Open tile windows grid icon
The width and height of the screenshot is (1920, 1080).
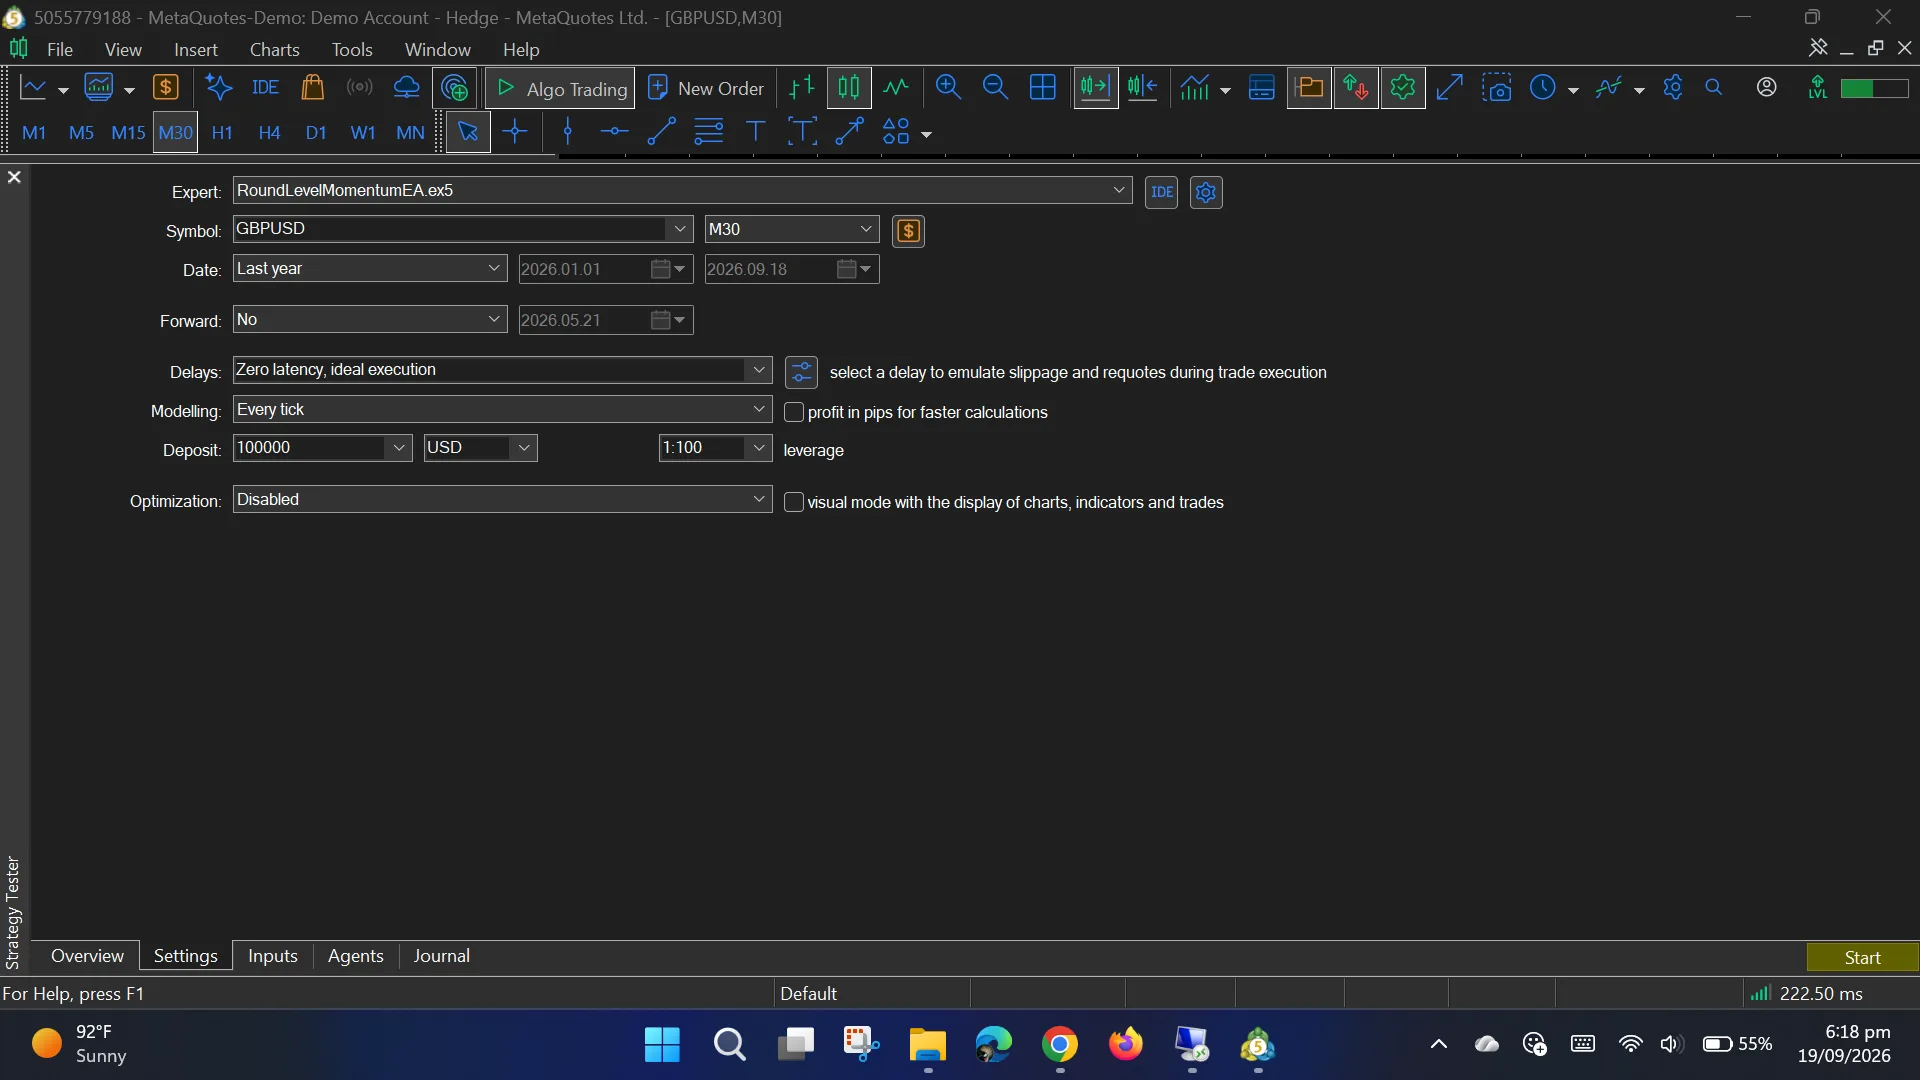(1042, 88)
